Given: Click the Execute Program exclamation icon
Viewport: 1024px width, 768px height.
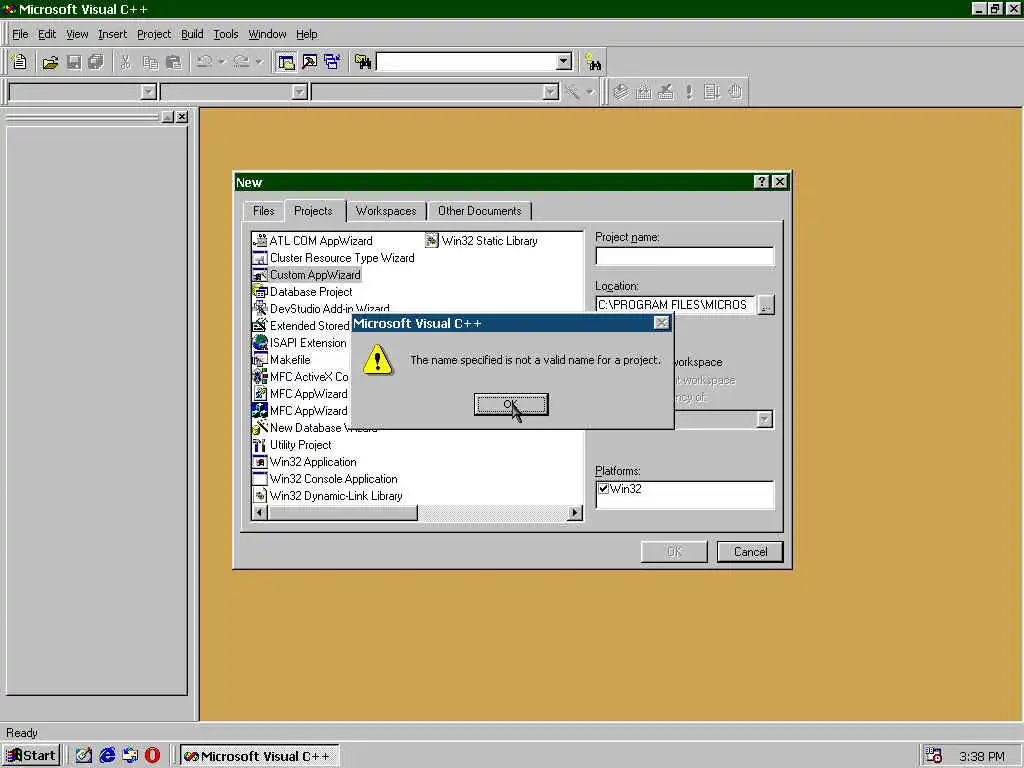Looking at the screenshot, I should click(689, 92).
